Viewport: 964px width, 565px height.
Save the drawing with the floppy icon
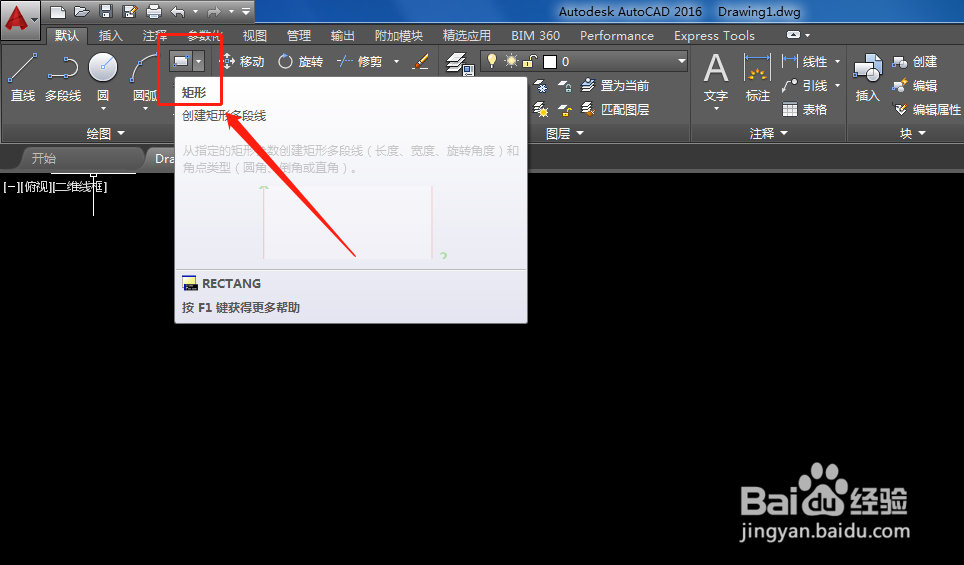(x=106, y=12)
